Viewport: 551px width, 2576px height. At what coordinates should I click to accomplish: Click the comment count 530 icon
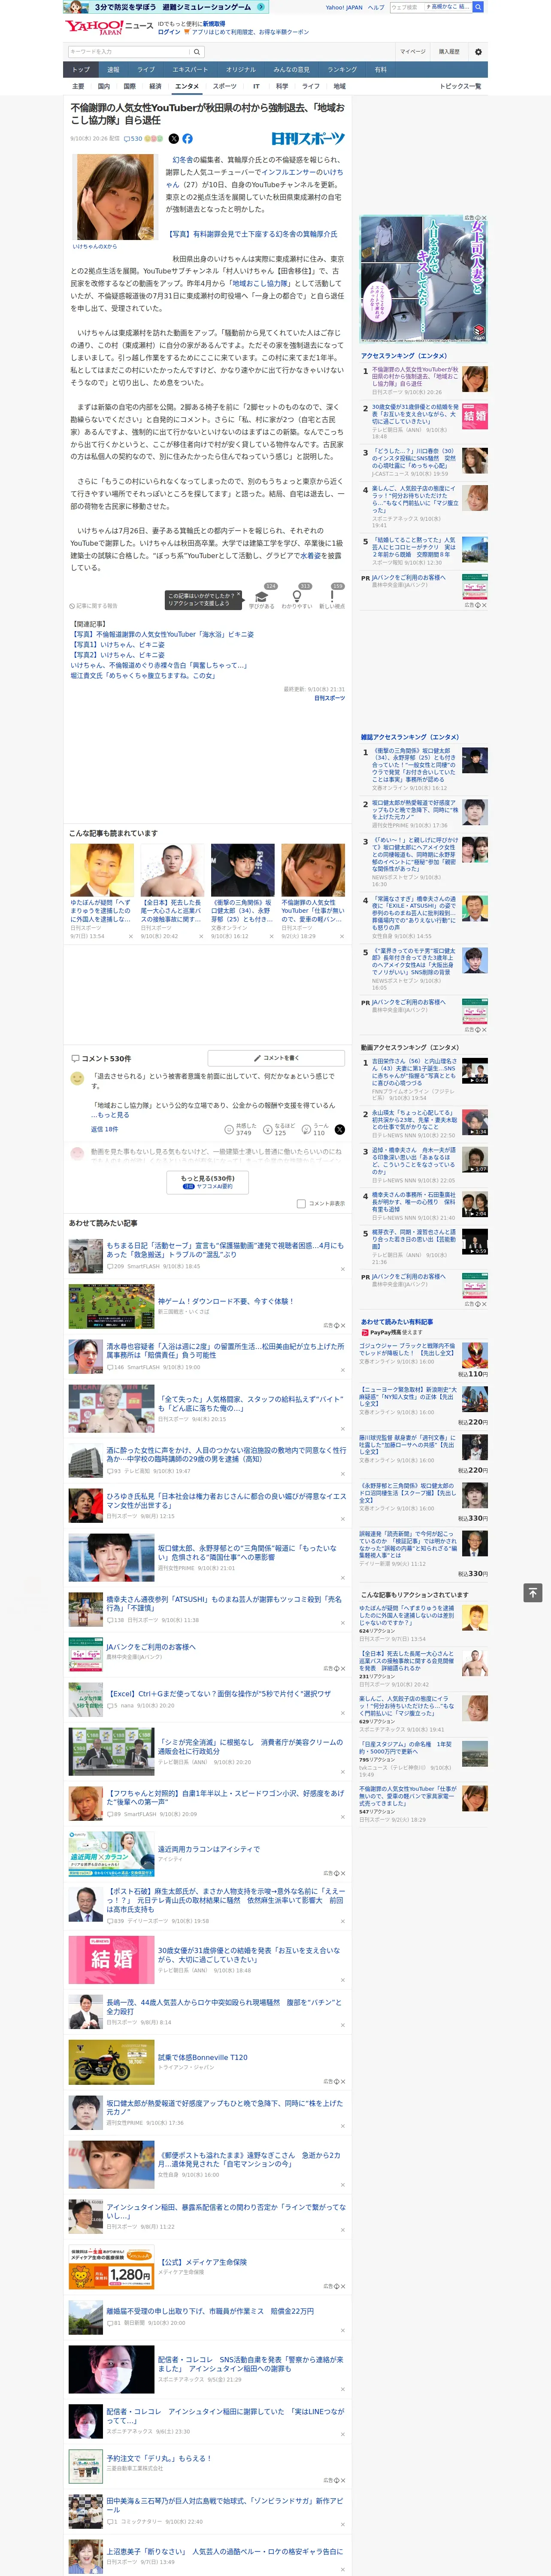tap(132, 139)
